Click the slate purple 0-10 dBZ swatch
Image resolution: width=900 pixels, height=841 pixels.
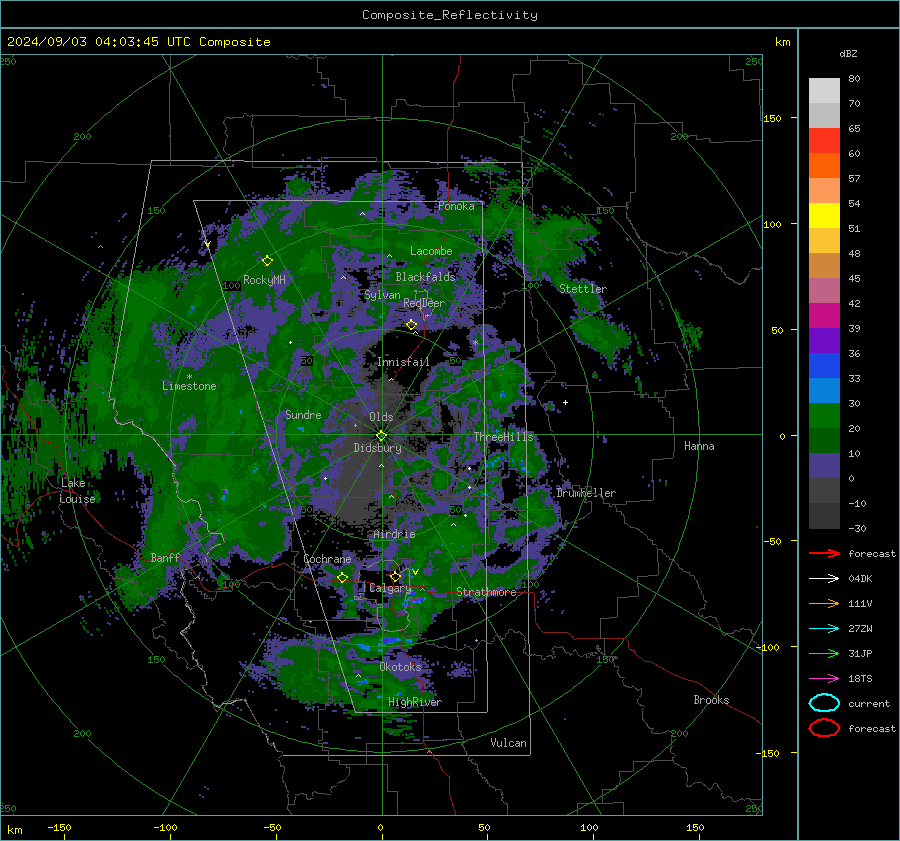click(x=824, y=466)
